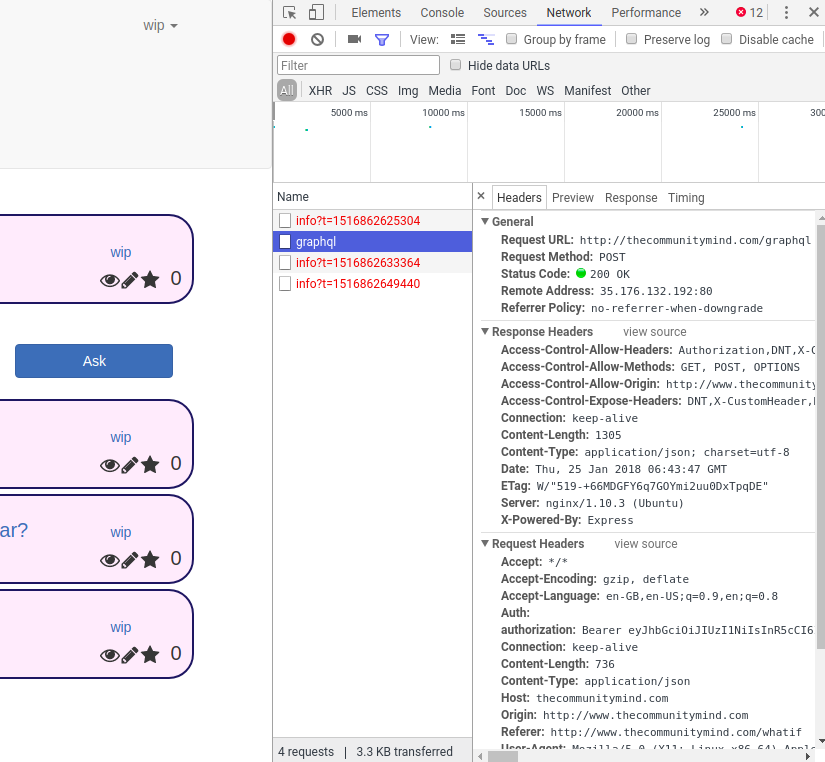
Task: Toggle the device toolbar icon
Action: pyautogui.click(x=316, y=13)
